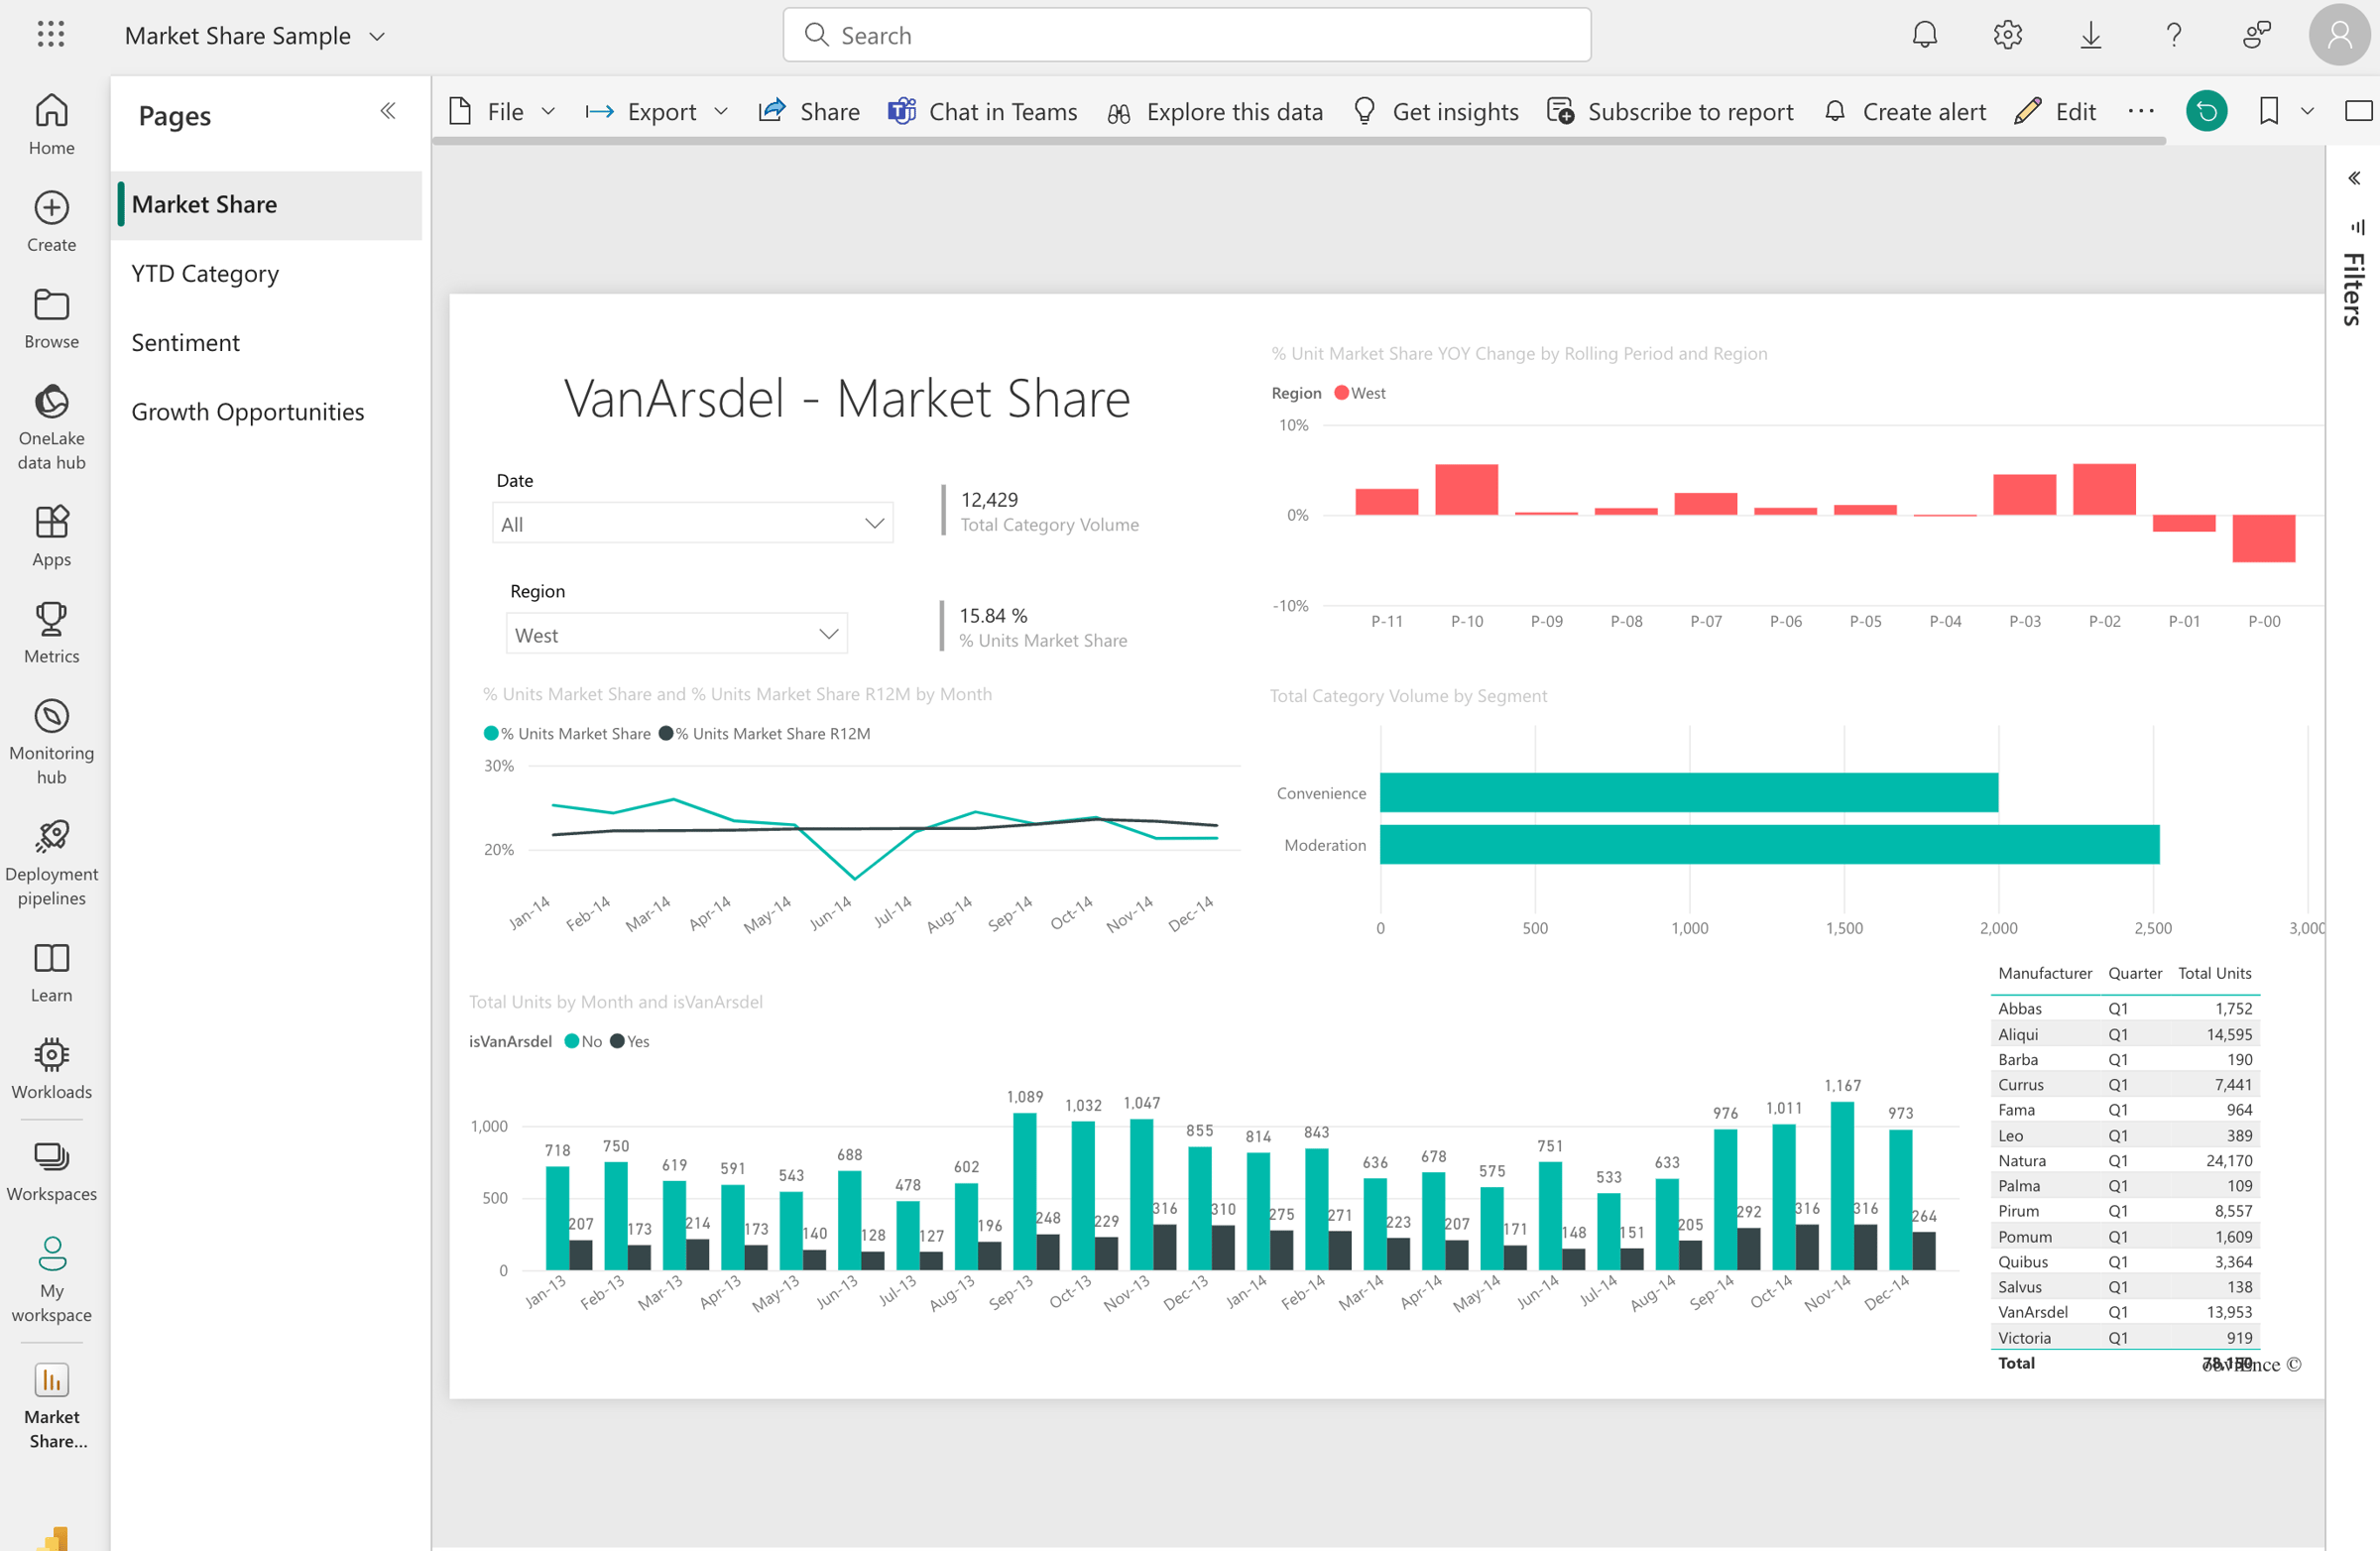Select the Metrics icon in the sidebar
This screenshot has width=2380, height=1551.
coord(51,630)
